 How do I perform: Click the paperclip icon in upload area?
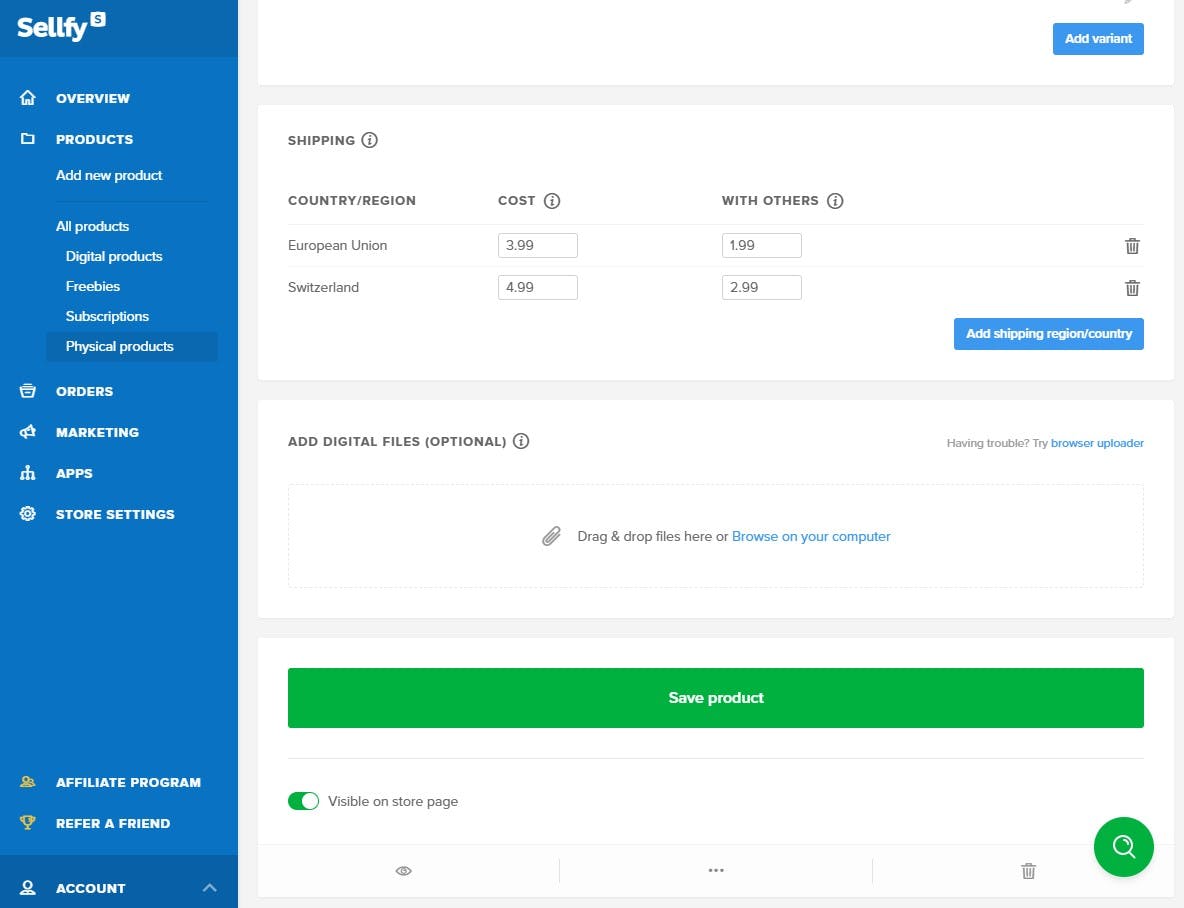550,536
